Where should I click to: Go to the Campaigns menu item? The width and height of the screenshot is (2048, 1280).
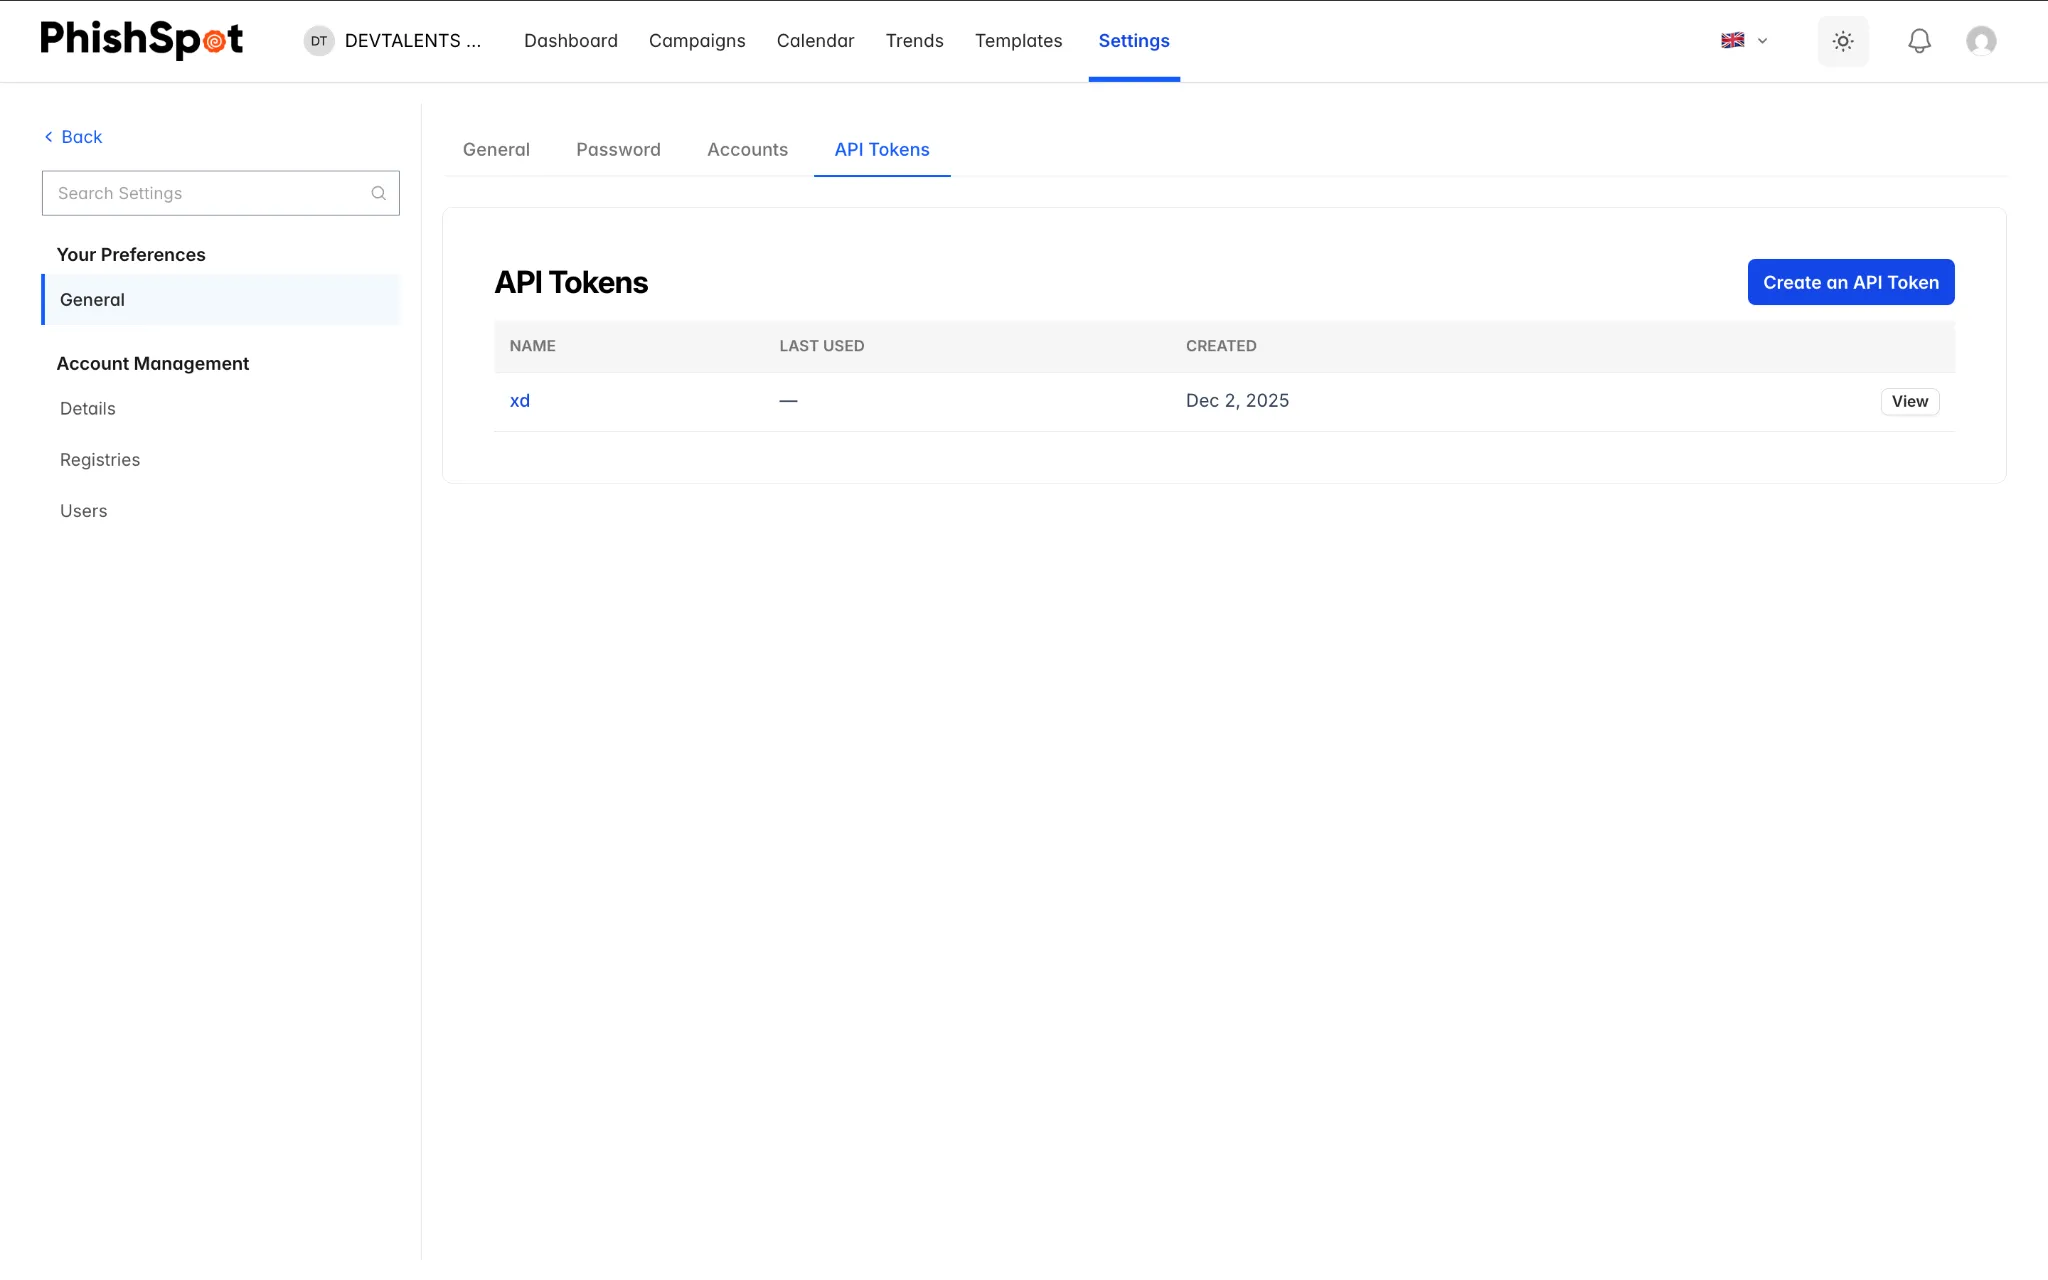[697, 41]
